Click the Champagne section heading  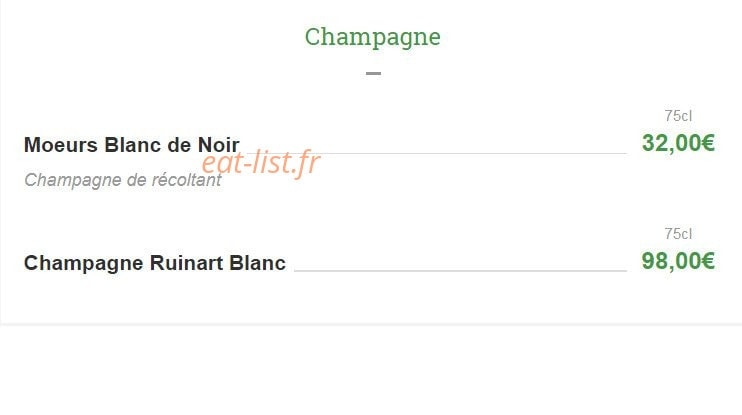(x=372, y=38)
